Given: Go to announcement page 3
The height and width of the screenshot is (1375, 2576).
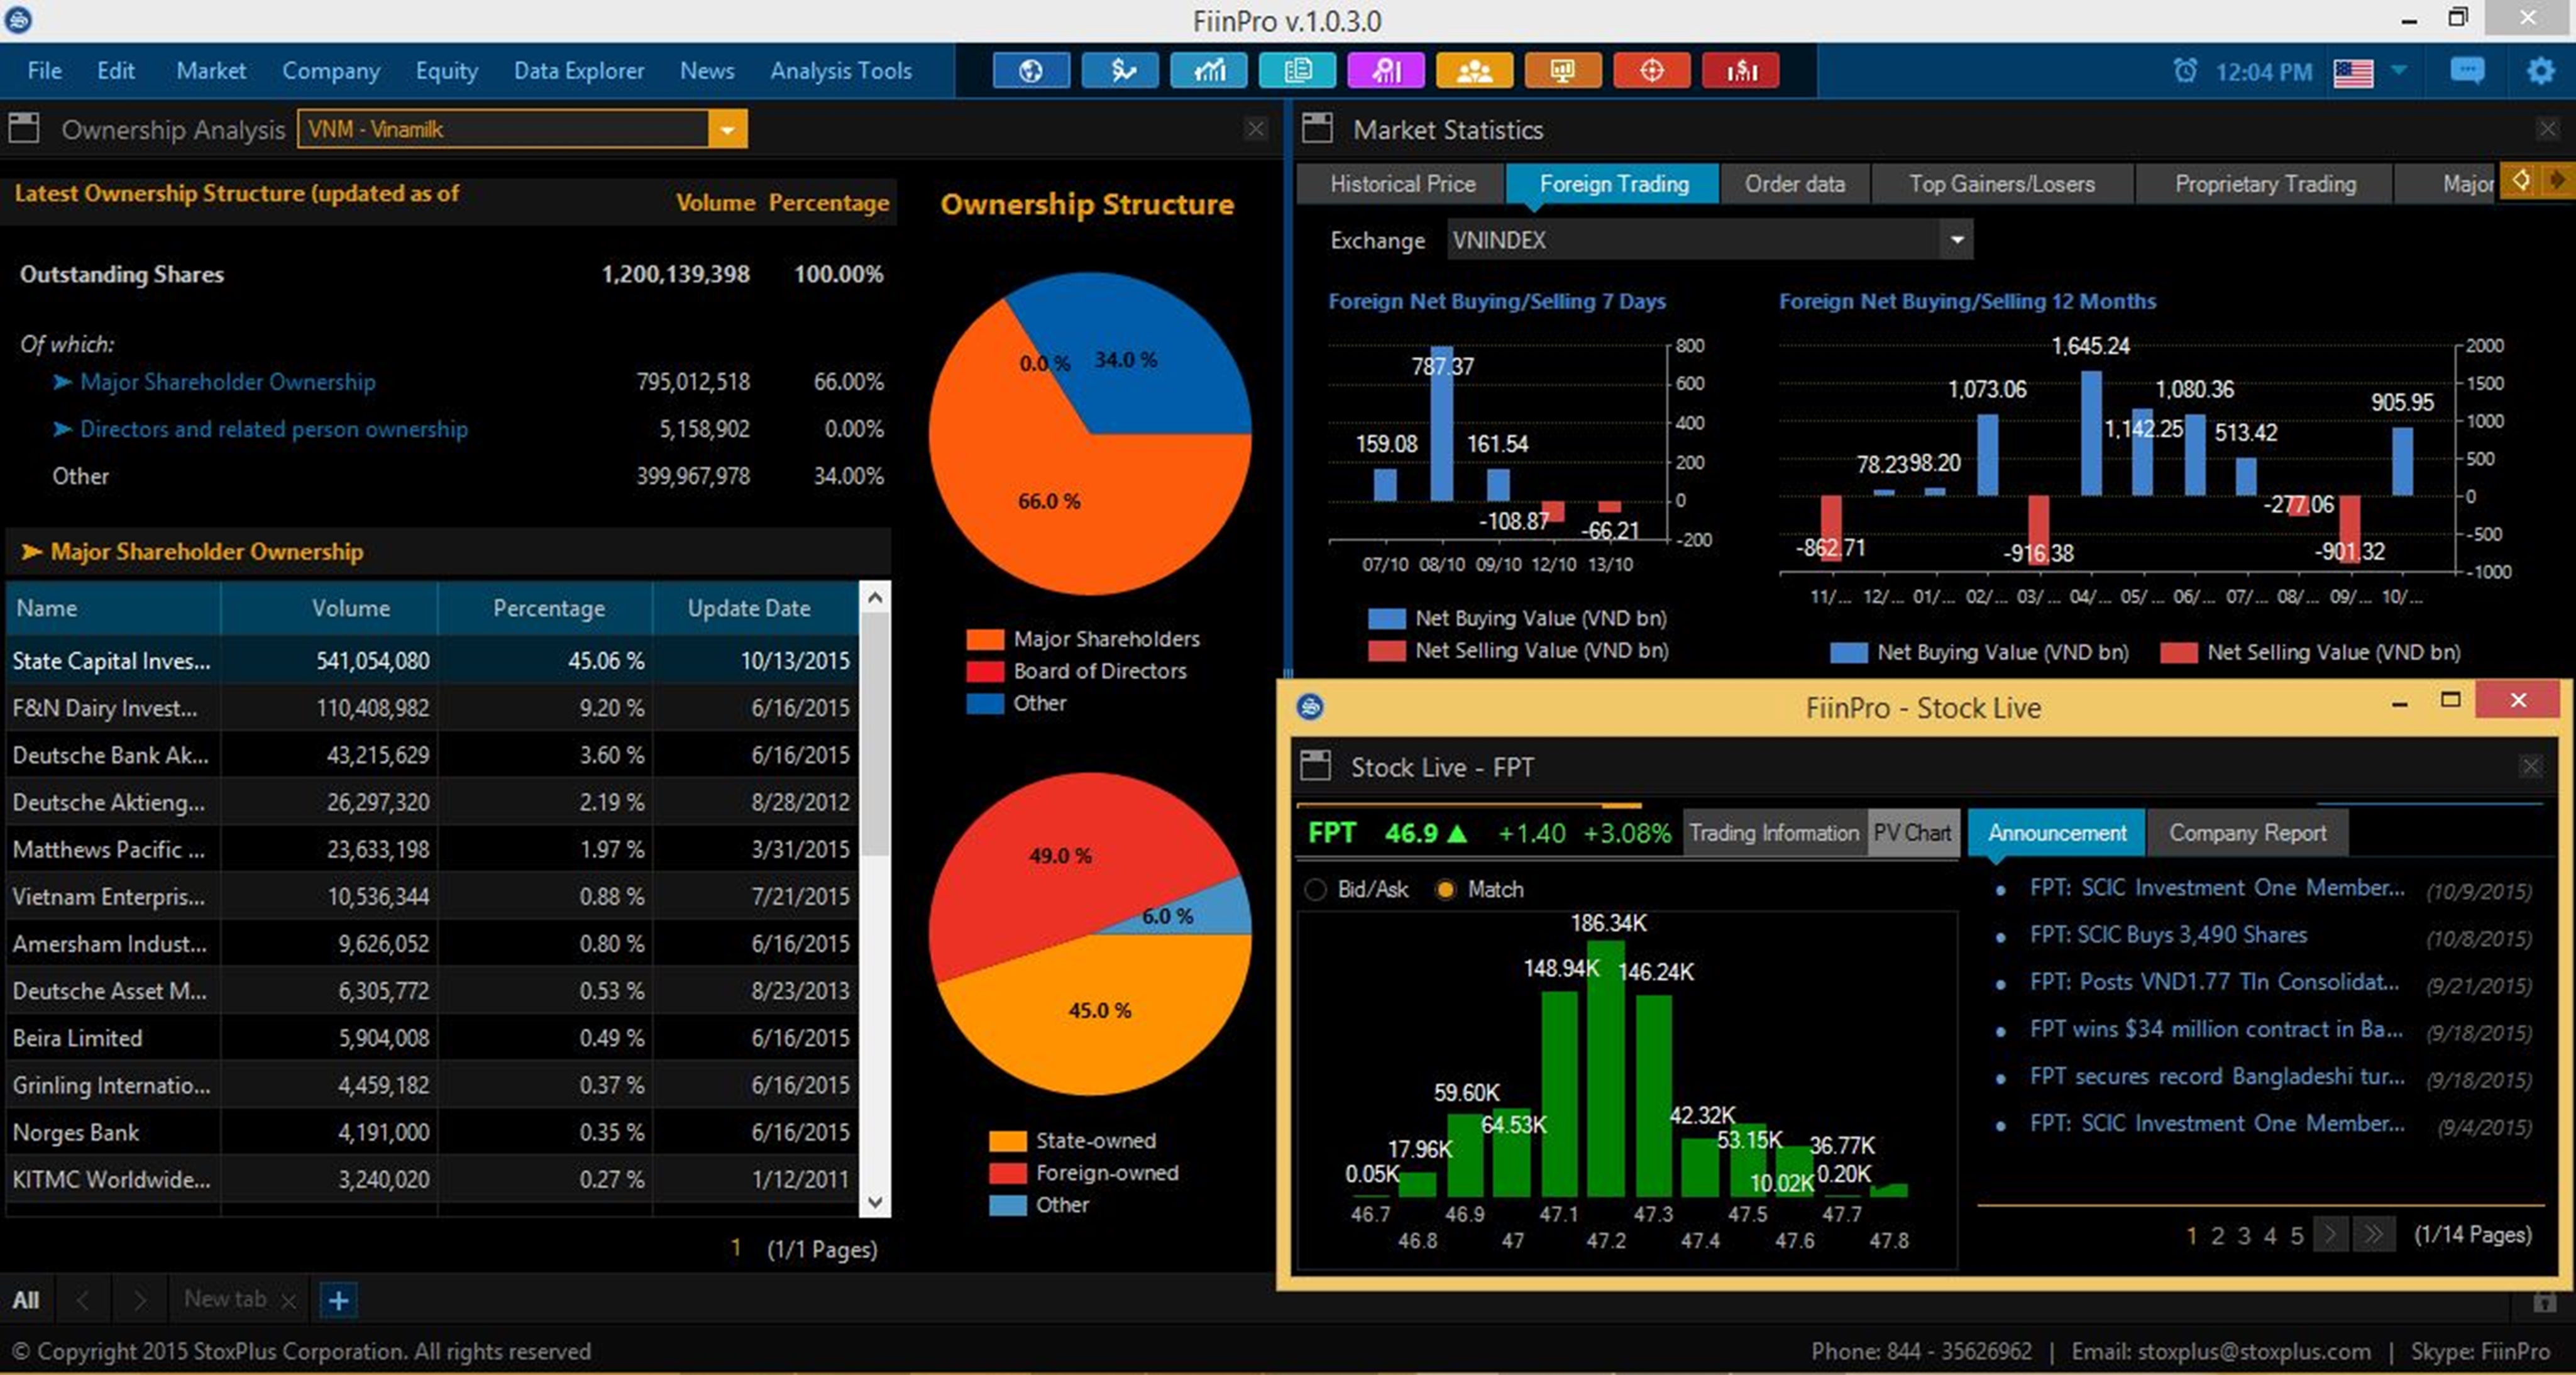Looking at the screenshot, I should pyautogui.click(x=2244, y=1236).
